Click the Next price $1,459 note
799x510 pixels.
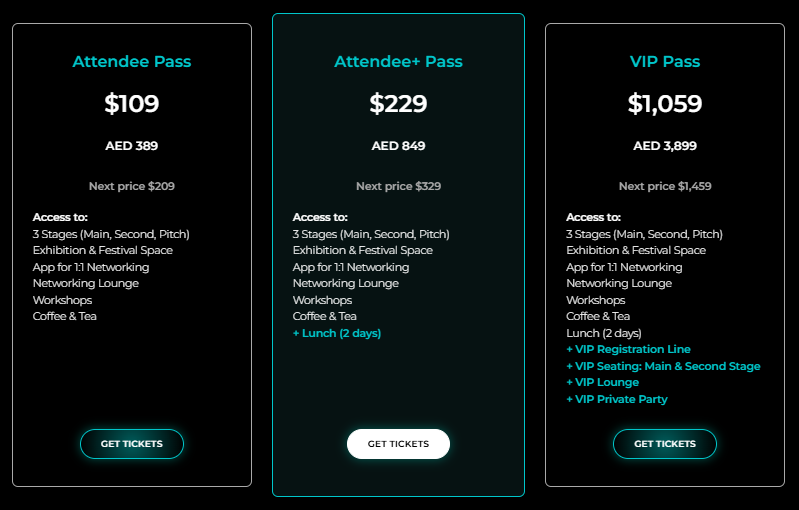pos(665,186)
